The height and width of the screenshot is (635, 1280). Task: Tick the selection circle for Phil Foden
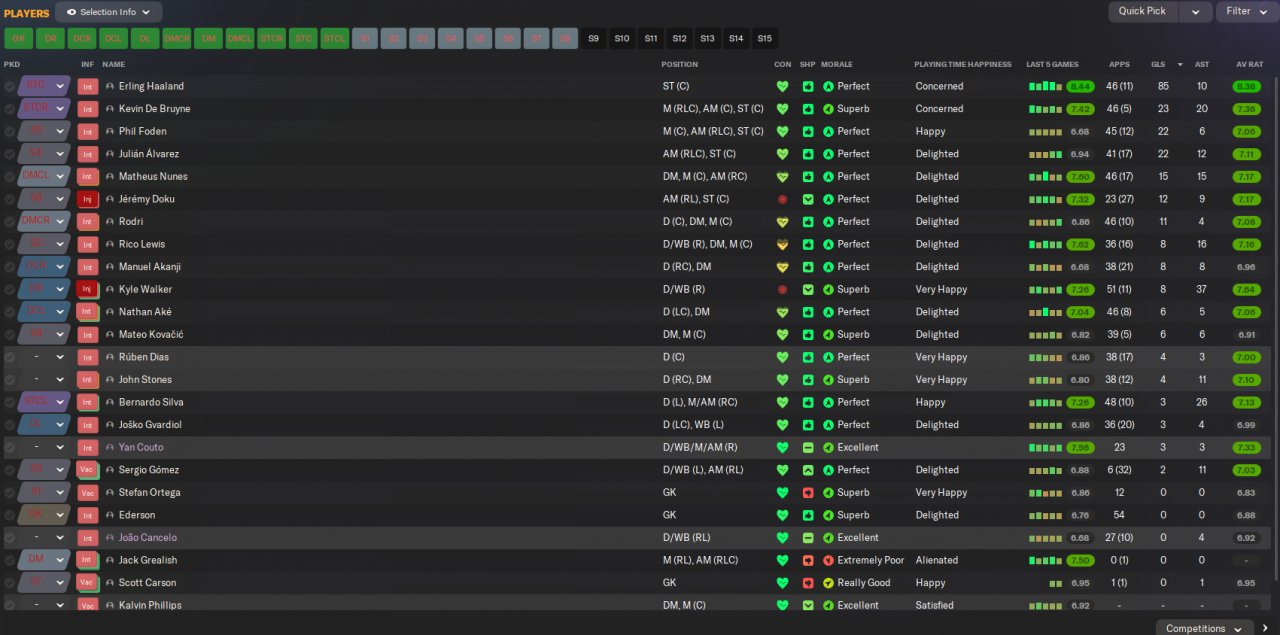point(10,131)
